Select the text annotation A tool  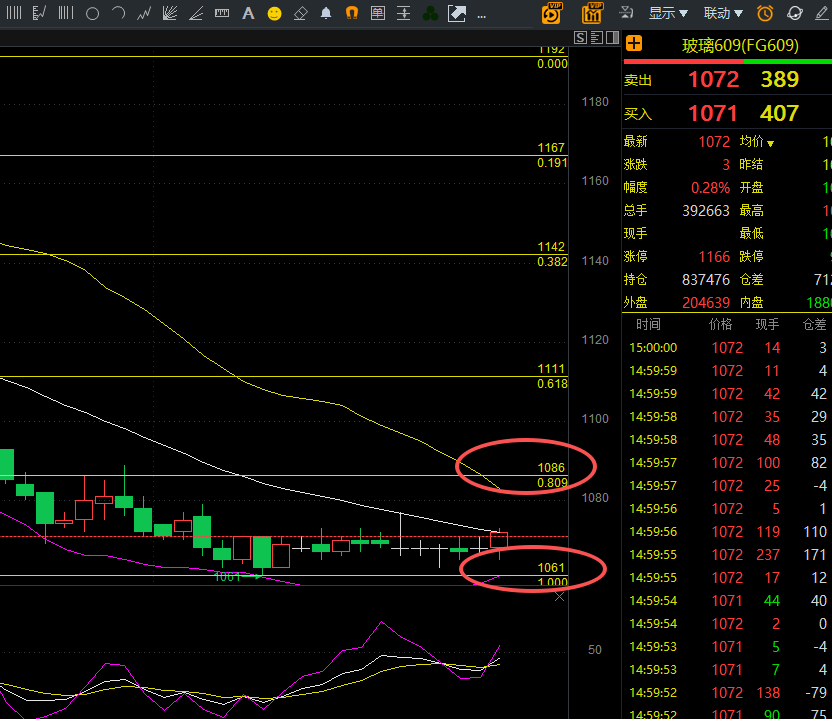[248, 13]
